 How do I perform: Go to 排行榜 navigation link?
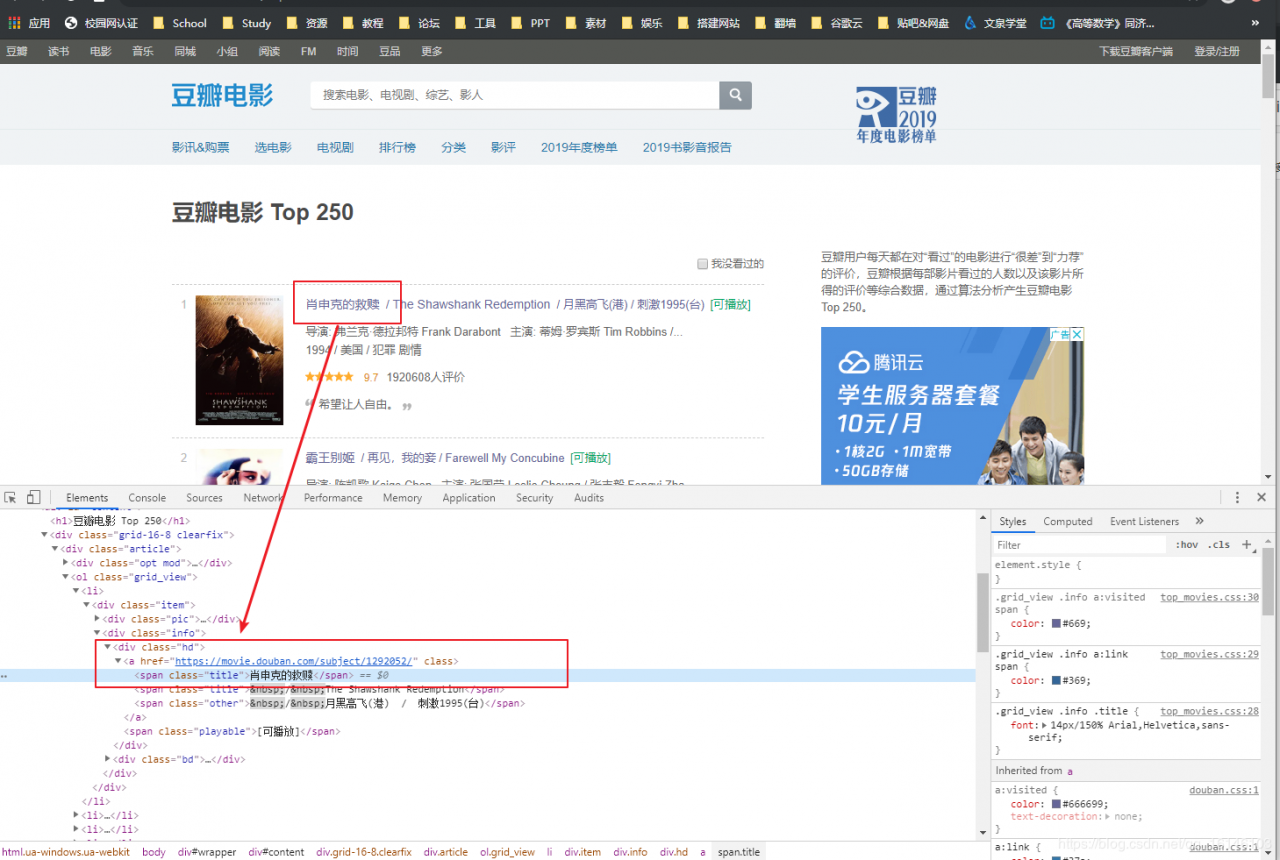coord(397,147)
